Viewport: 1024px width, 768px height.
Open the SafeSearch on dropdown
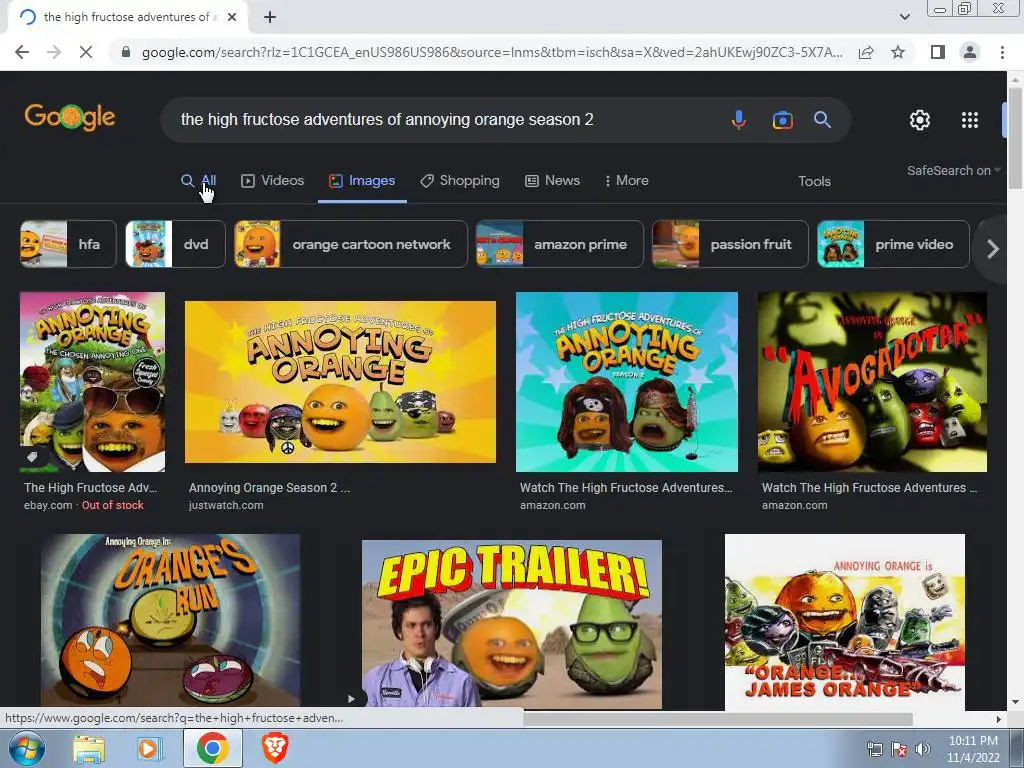[x=953, y=170]
